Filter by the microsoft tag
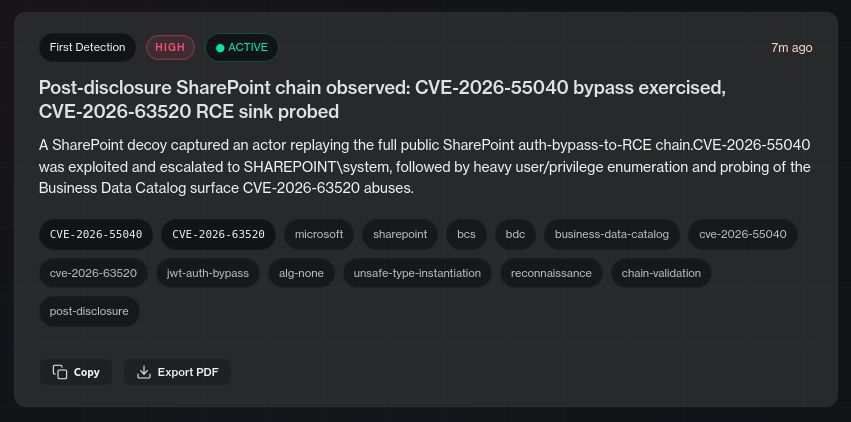Image resolution: width=851 pixels, height=422 pixels. [x=319, y=234]
